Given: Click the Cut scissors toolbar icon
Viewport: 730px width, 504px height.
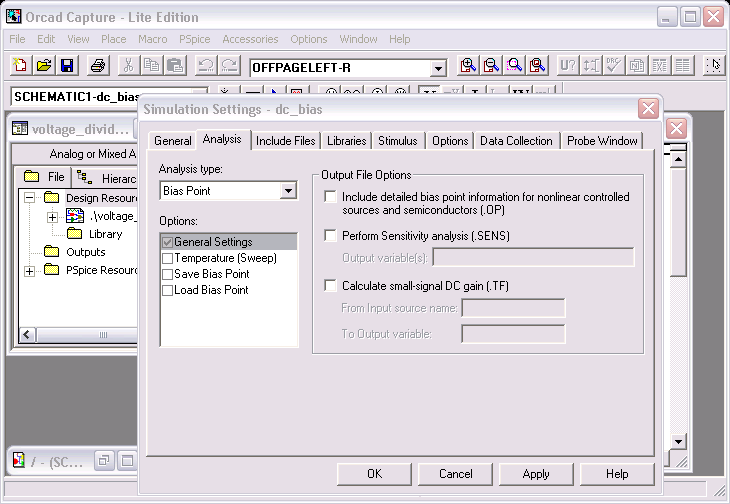Looking at the screenshot, I should coord(128,66).
